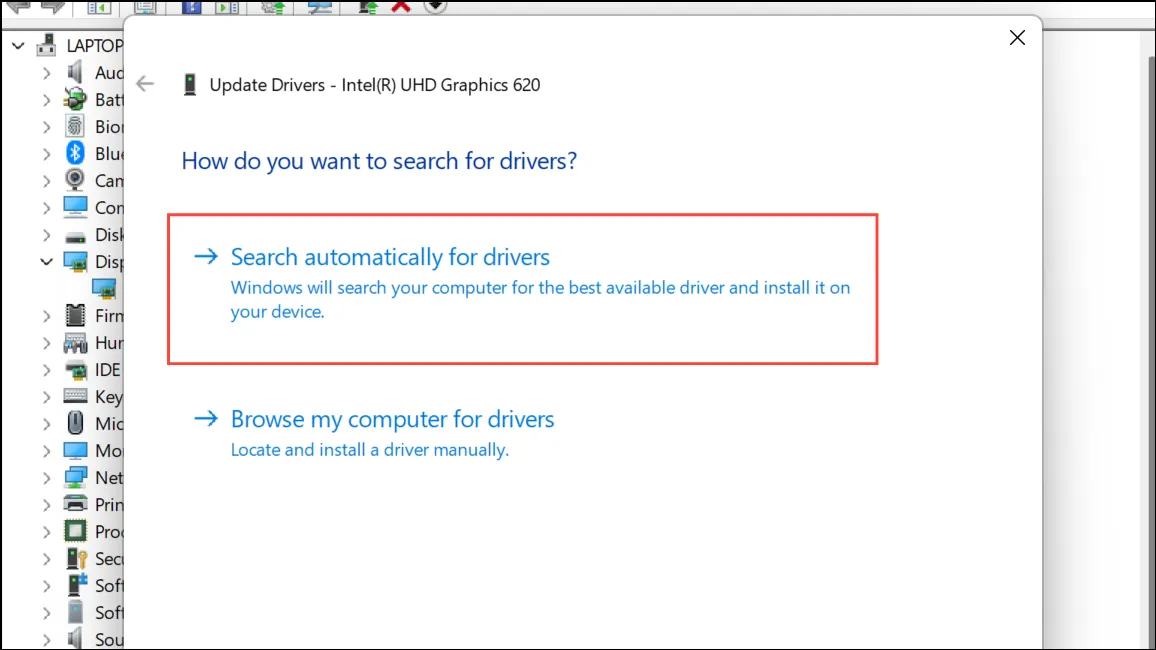Click heading How do you want to search

379,161
